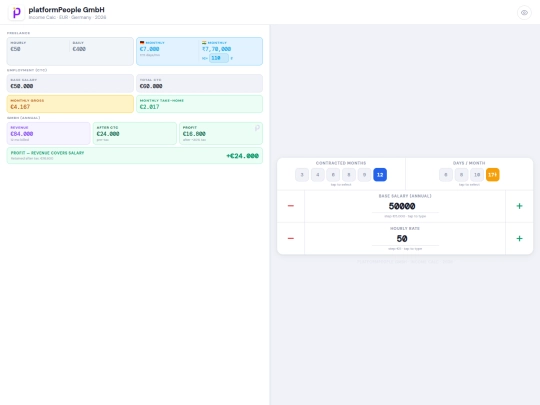This screenshot has width=540, height=405.
Task: Click the Indian flag icon
Action: pyautogui.click(x=204, y=43)
